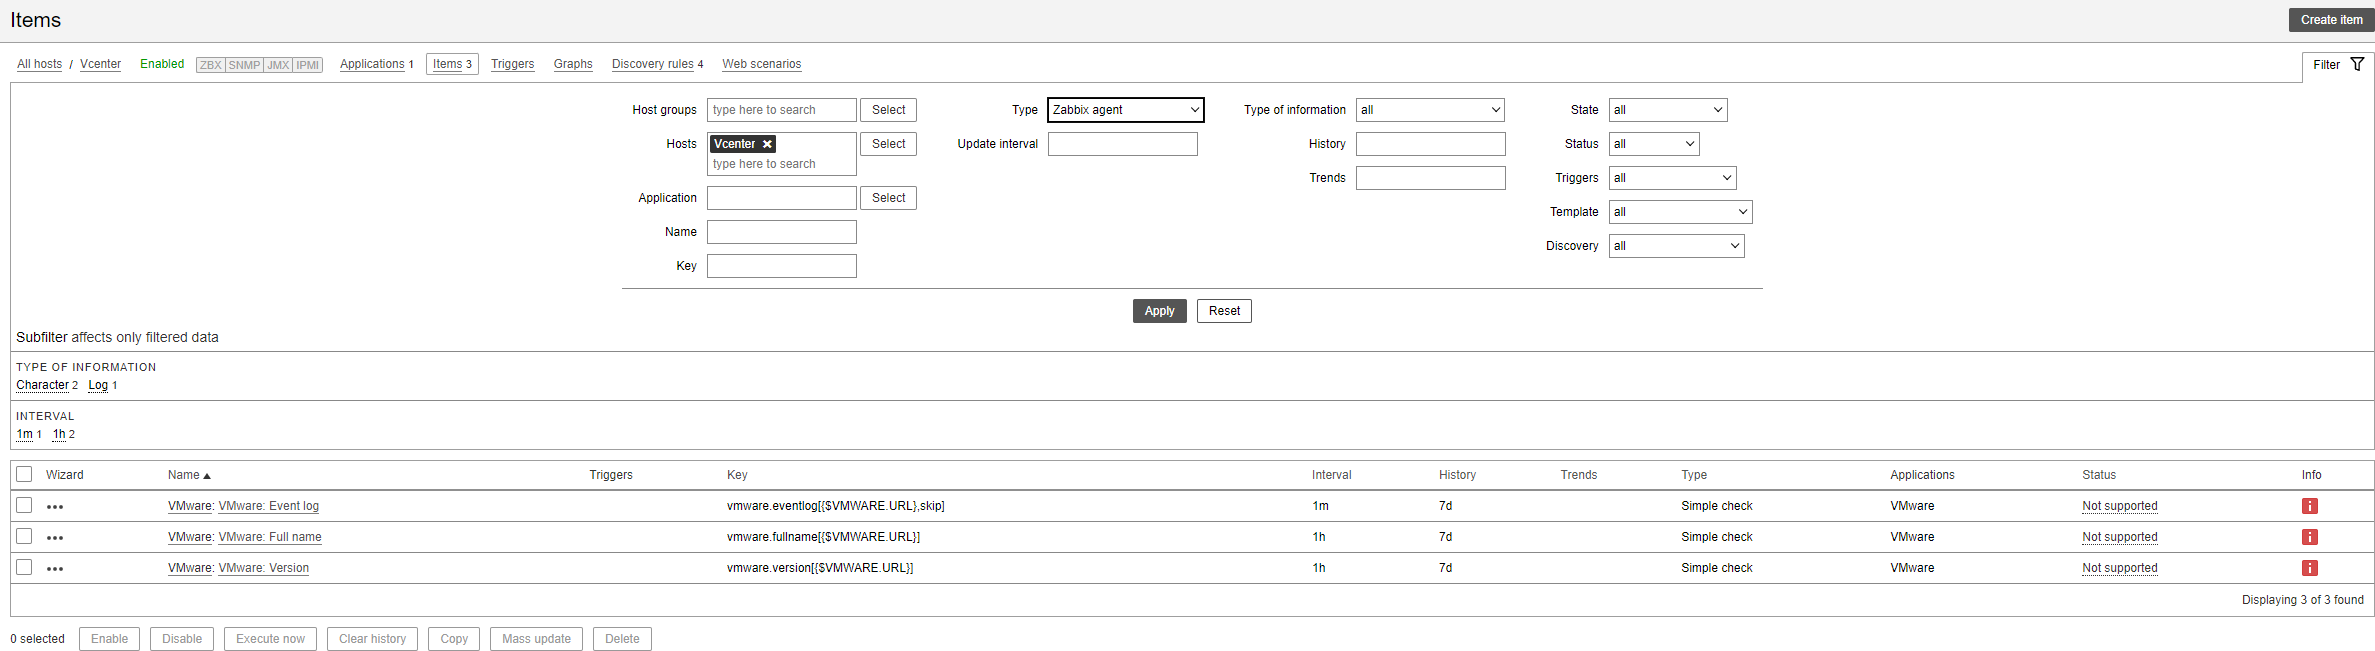Click the Filter funnel icon
This screenshot has height=651, width=2375.
(2357, 64)
